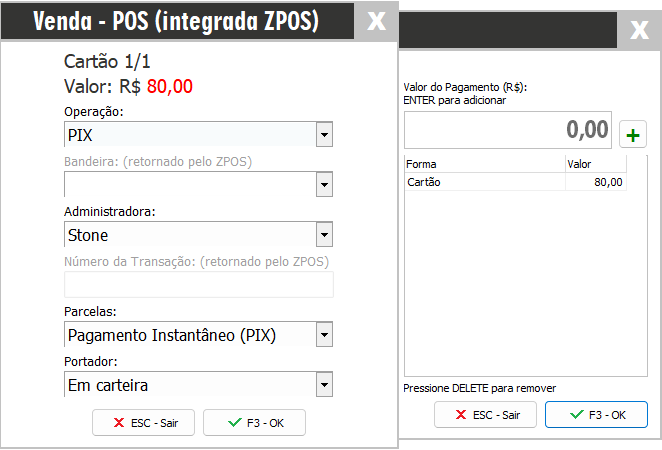Click F3 - OK in payment window
This screenshot has width=662, height=450.
pos(596,414)
